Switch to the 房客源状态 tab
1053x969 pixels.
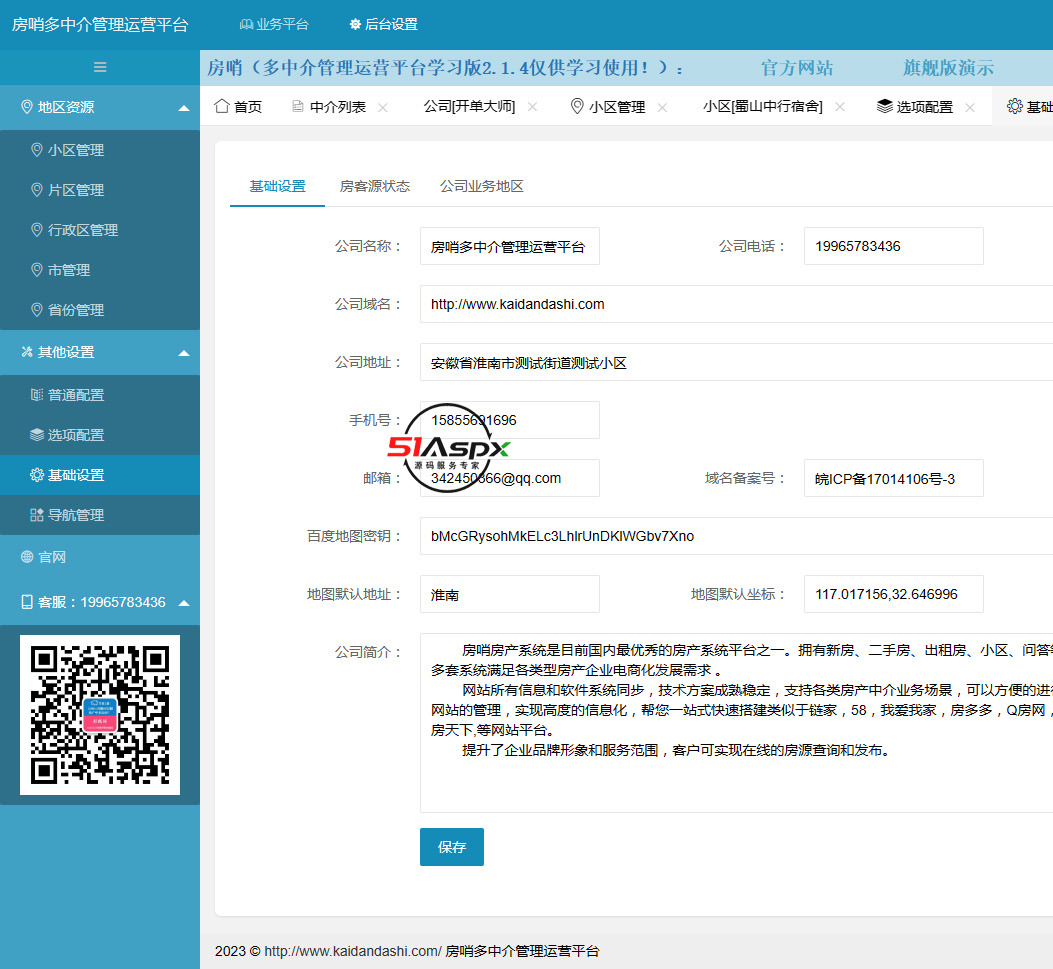pyautogui.click(x=375, y=186)
